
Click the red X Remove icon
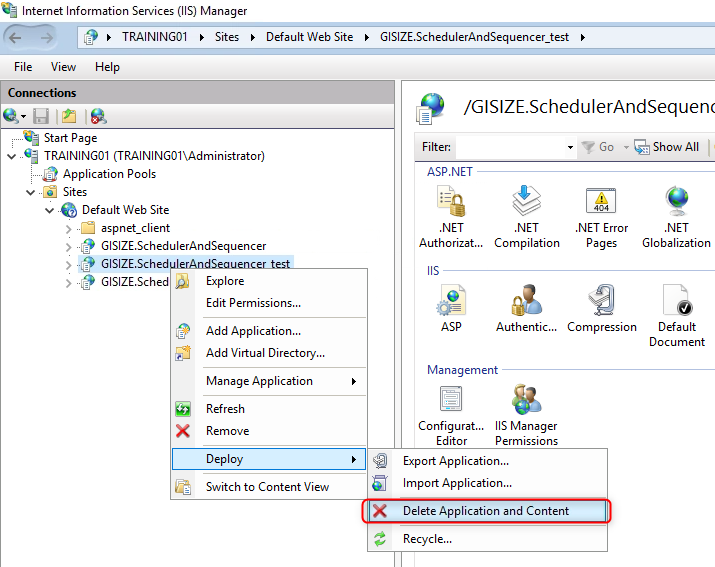pos(183,431)
